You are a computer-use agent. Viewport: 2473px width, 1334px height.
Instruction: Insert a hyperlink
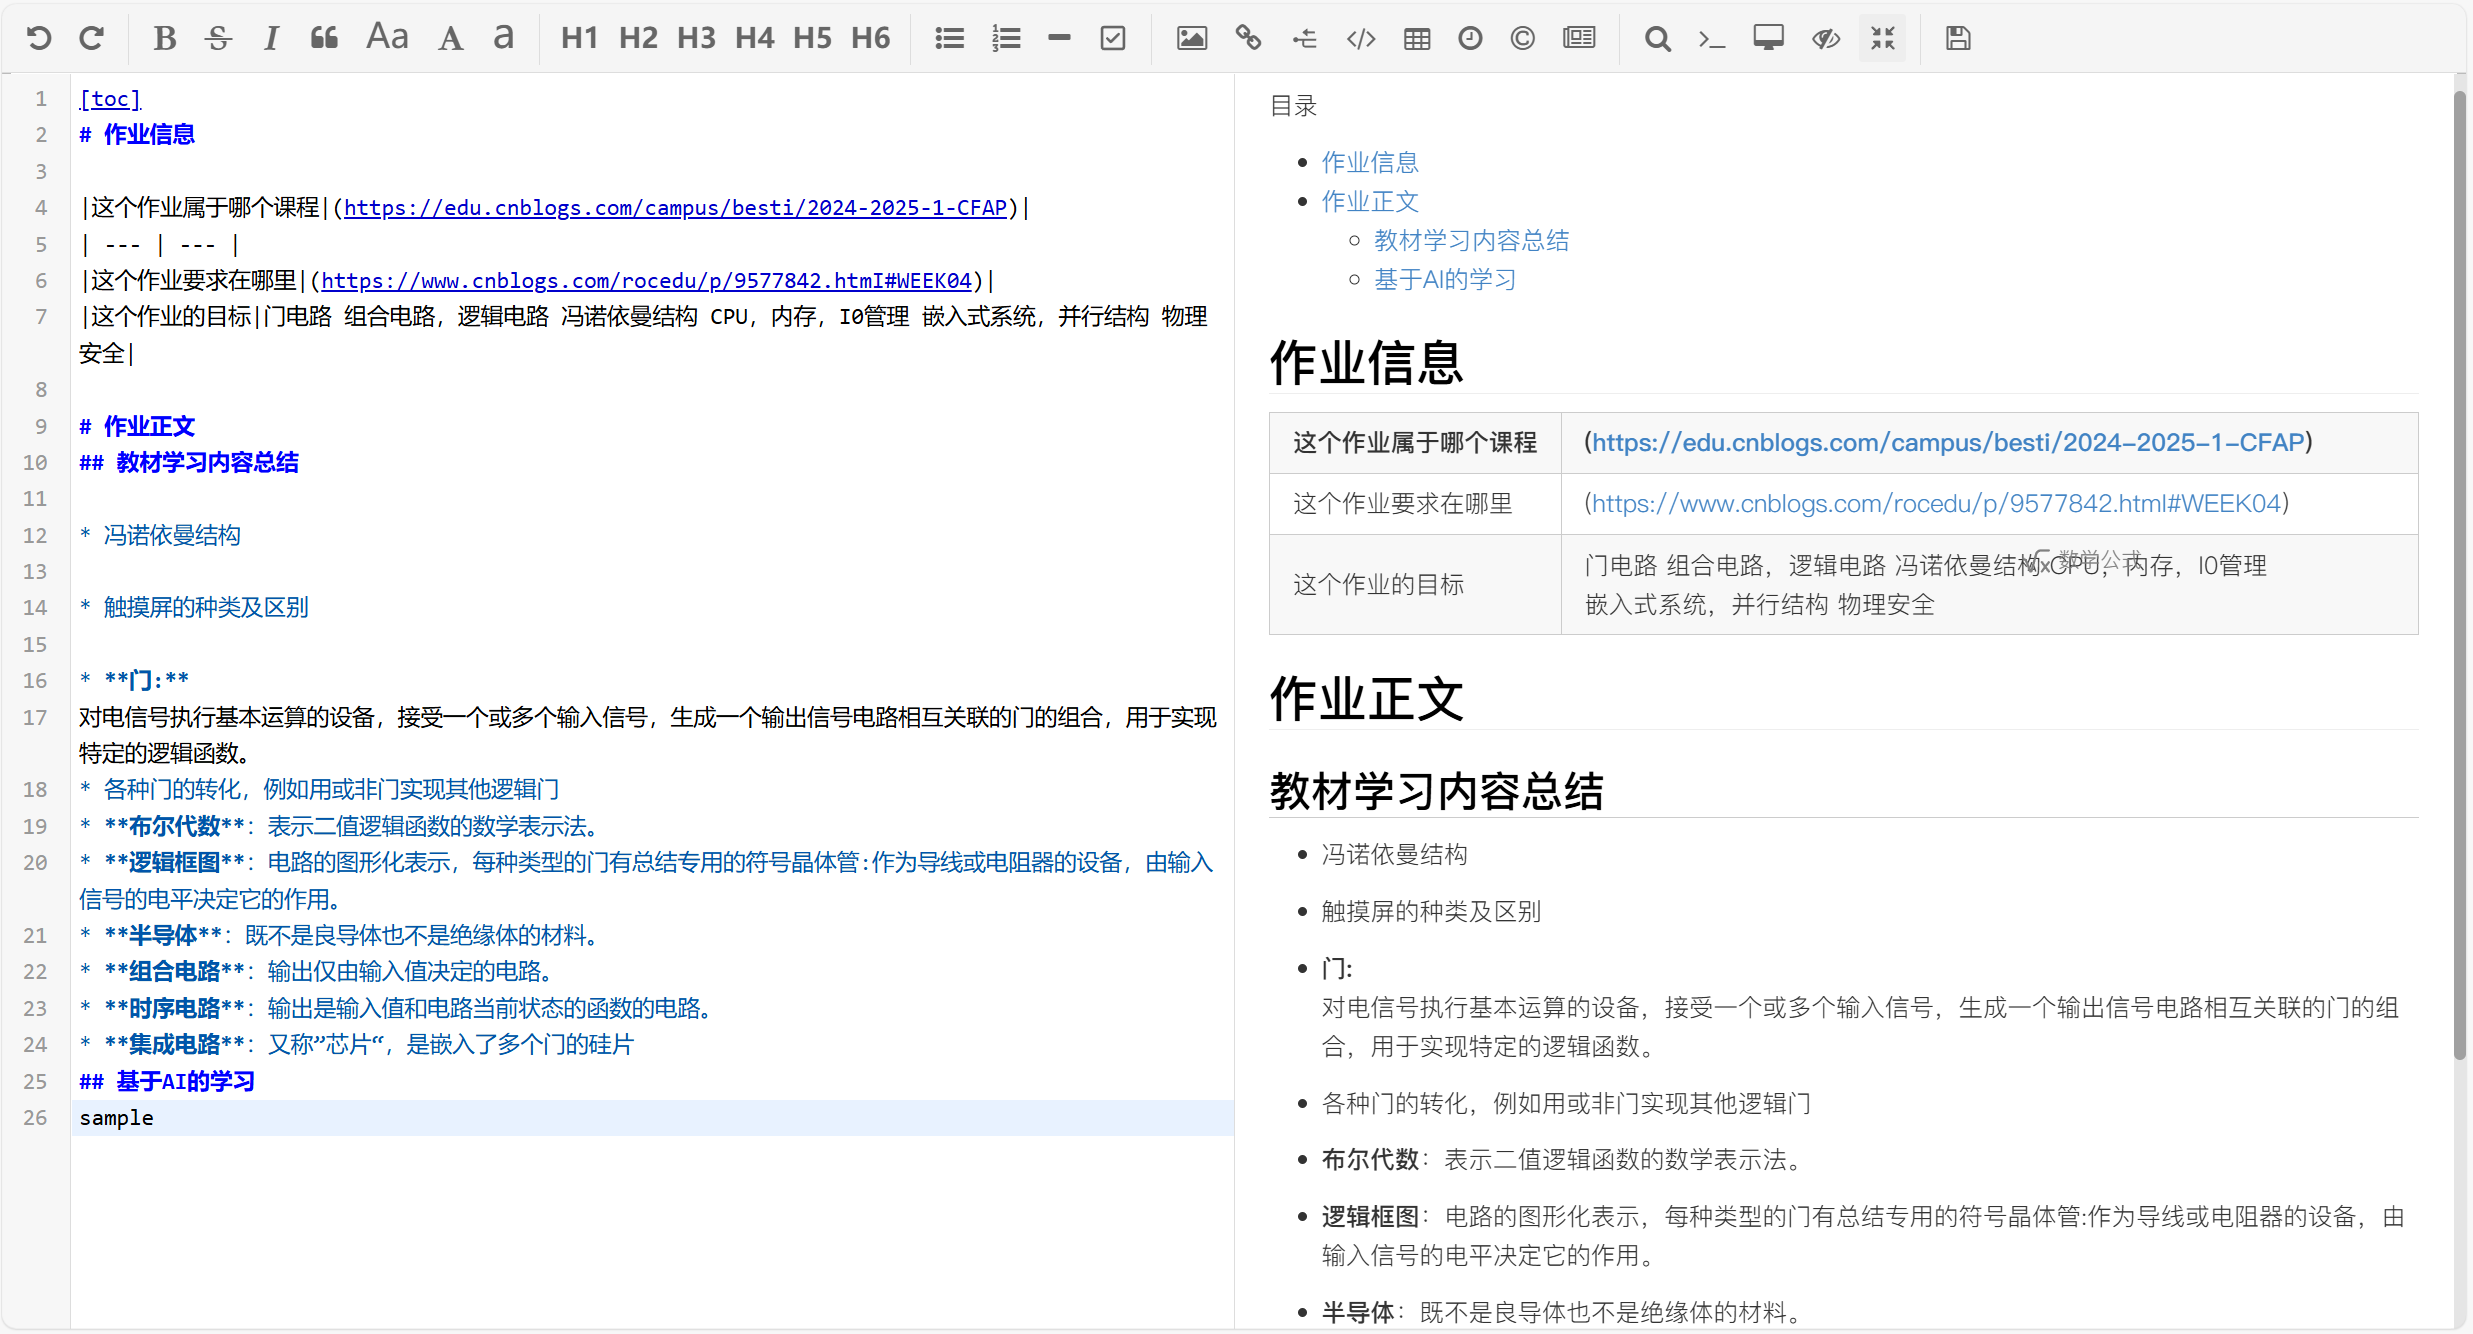1248,39
